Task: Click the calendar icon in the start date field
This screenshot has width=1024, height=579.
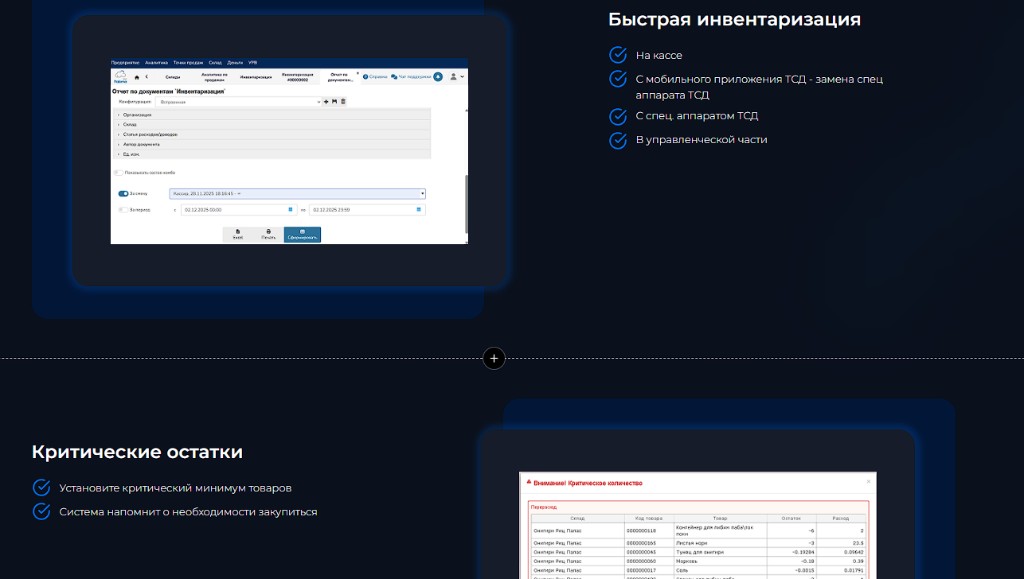Action: [291, 210]
